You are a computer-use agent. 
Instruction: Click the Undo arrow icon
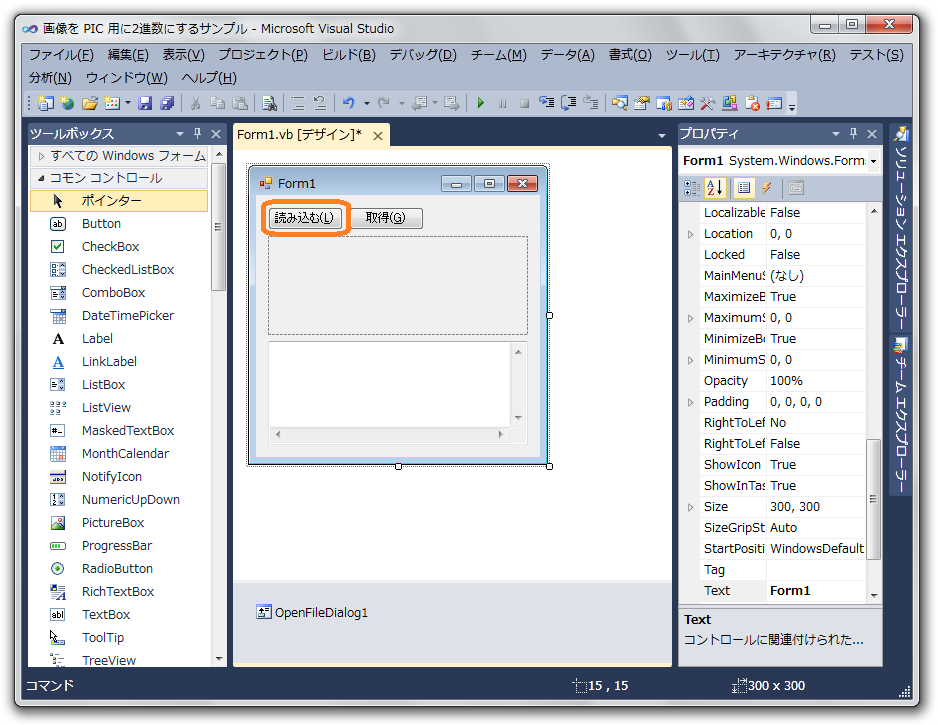point(349,103)
